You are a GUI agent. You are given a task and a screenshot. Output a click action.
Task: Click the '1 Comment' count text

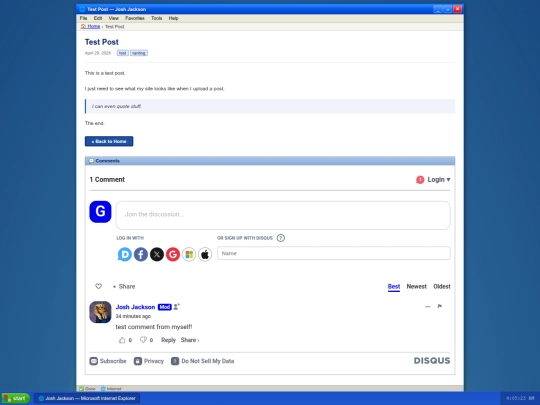click(x=107, y=179)
